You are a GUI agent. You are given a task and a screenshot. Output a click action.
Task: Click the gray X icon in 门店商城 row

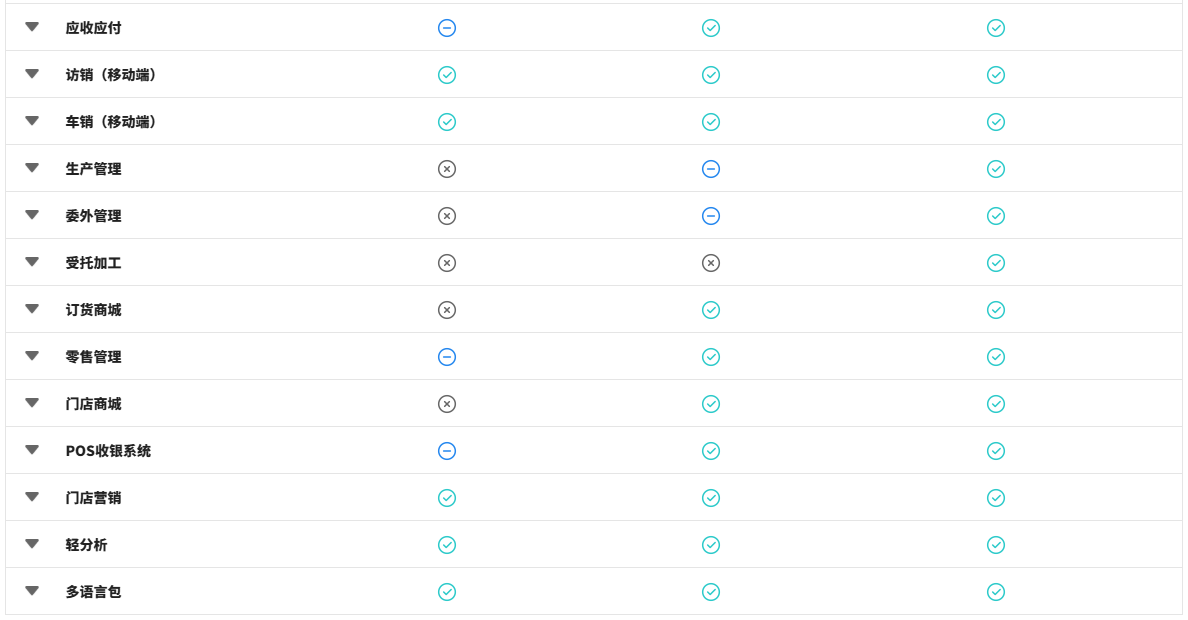pyautogui.click(x=447, y=404)
